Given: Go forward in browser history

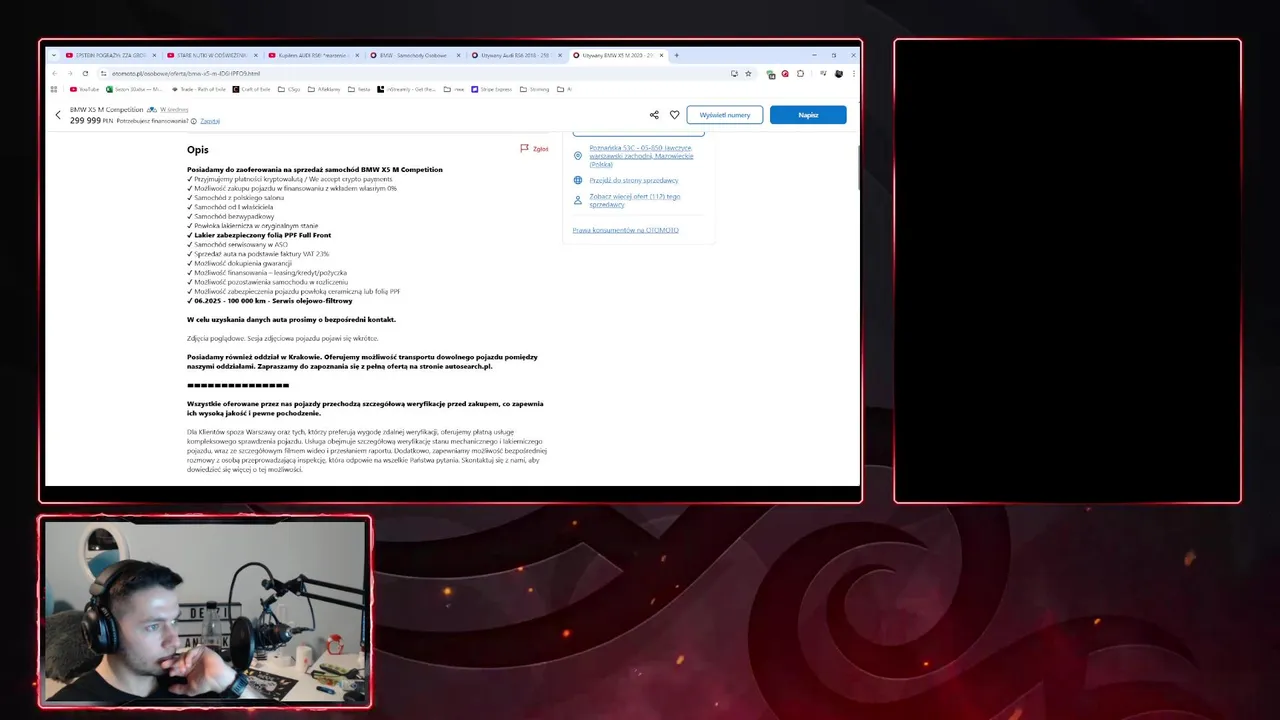Looking at the screenshot, I should 70,73.
